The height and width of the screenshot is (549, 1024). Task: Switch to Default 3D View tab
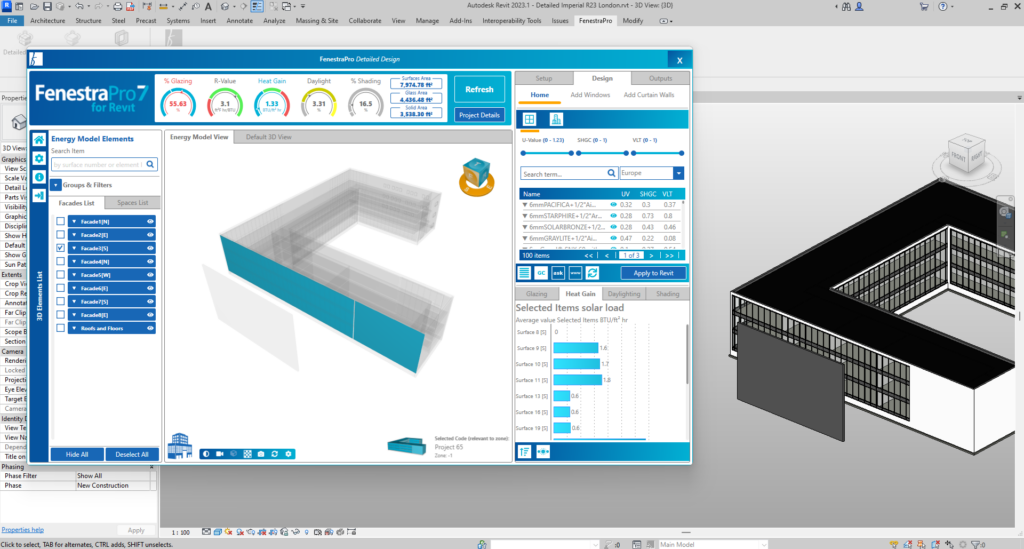(268, 137)
